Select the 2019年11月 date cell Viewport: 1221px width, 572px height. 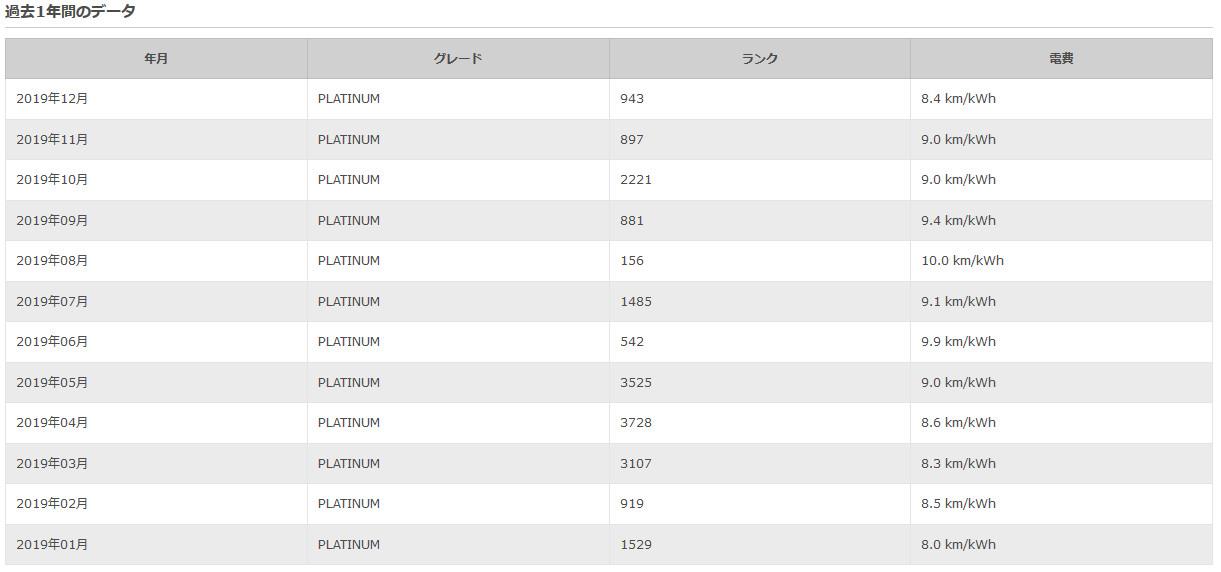156,140
